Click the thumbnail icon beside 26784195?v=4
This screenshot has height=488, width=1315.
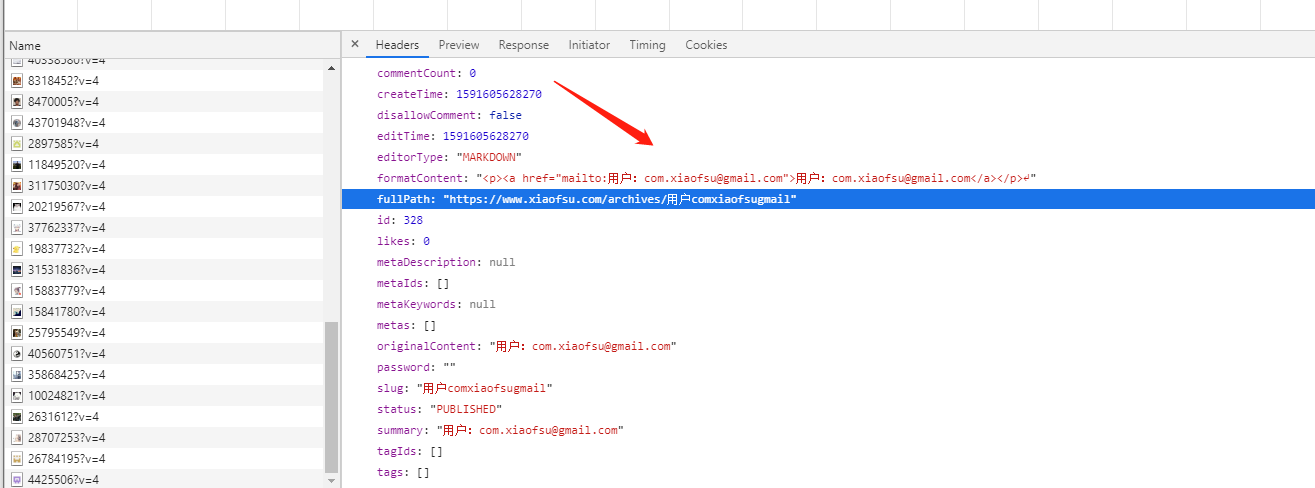17,458
